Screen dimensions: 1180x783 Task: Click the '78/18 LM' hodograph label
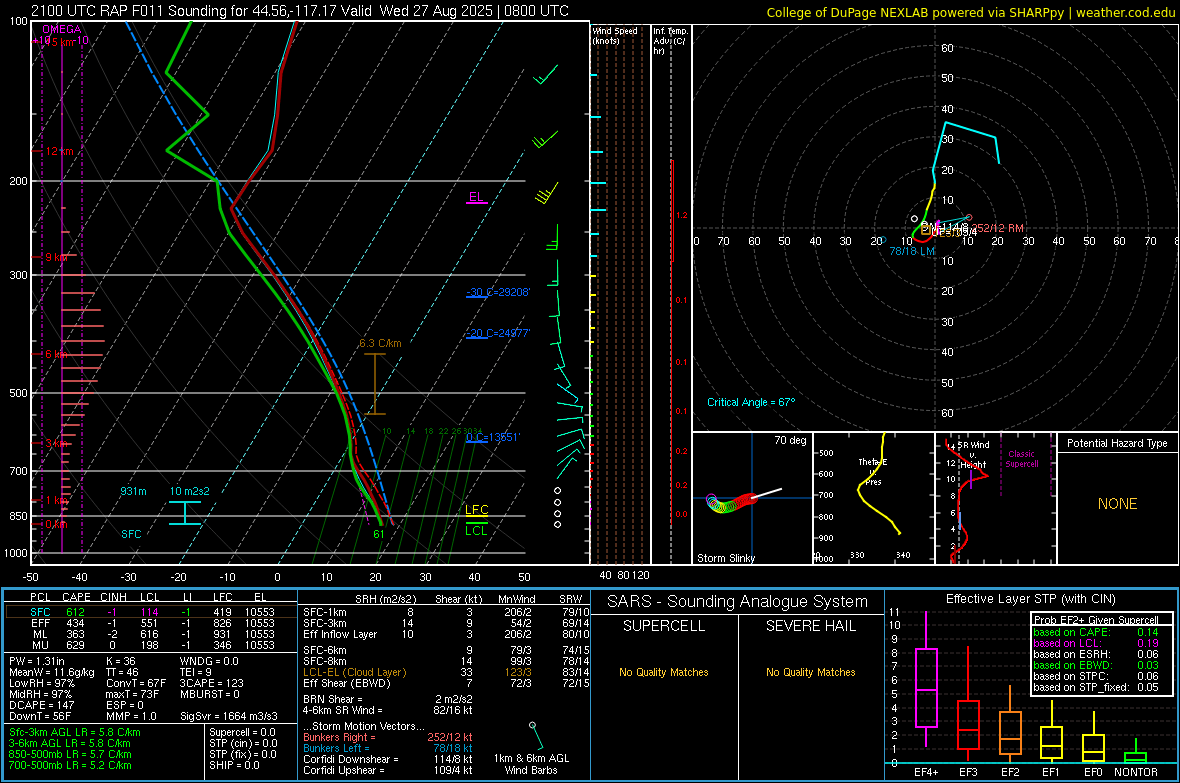[x=912, y=251]
